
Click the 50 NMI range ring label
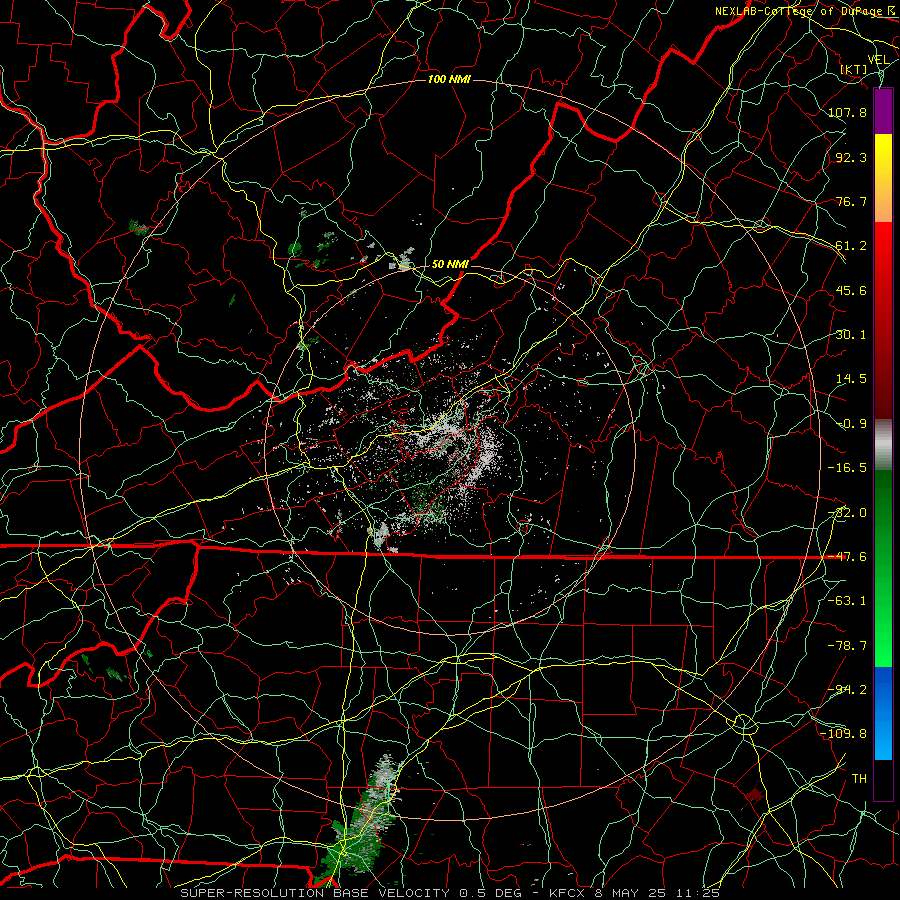450,265
